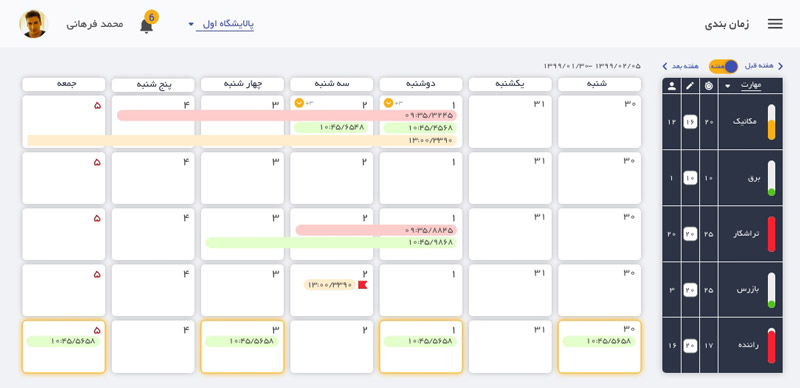
Task: Click the یکشنبه day column header
Action: (510, 84)
